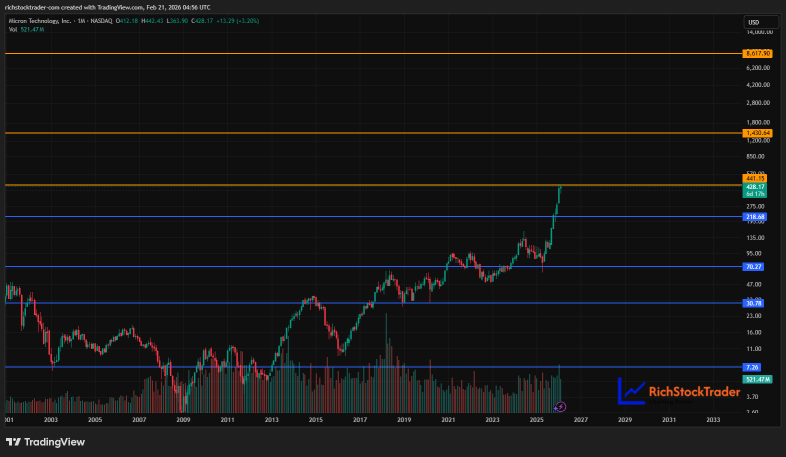
Task: Select the orange 8,617.90 price label
Action: 757,53
